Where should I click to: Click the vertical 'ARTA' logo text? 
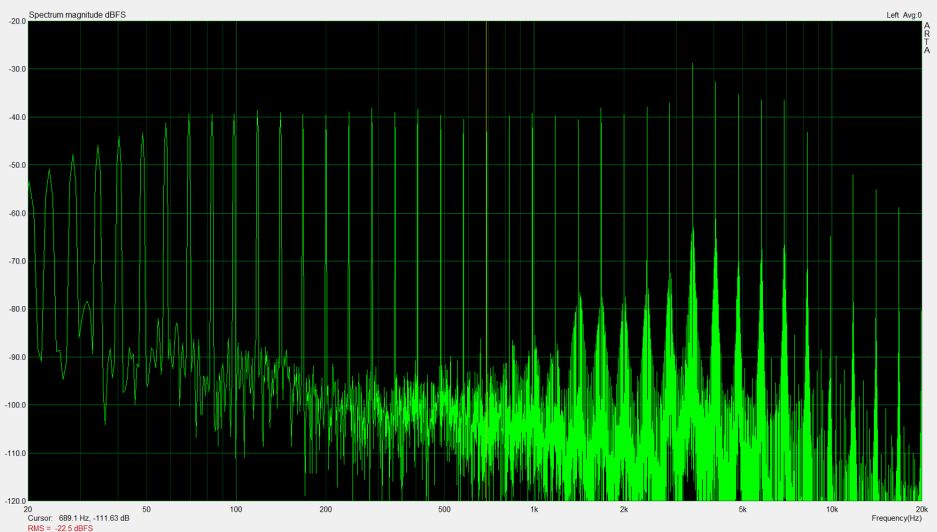click(927, 38)
